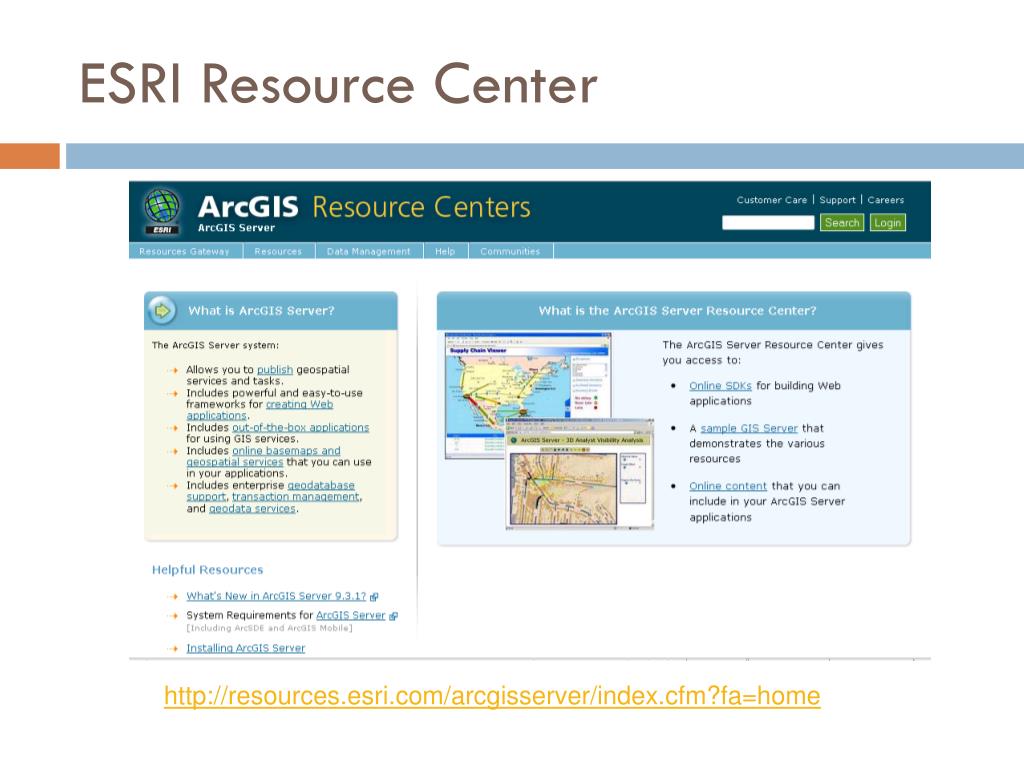Go to the Communities tab
Image resolution: width=1024 pixels, height=768 pixels.
tap(510, 251)
